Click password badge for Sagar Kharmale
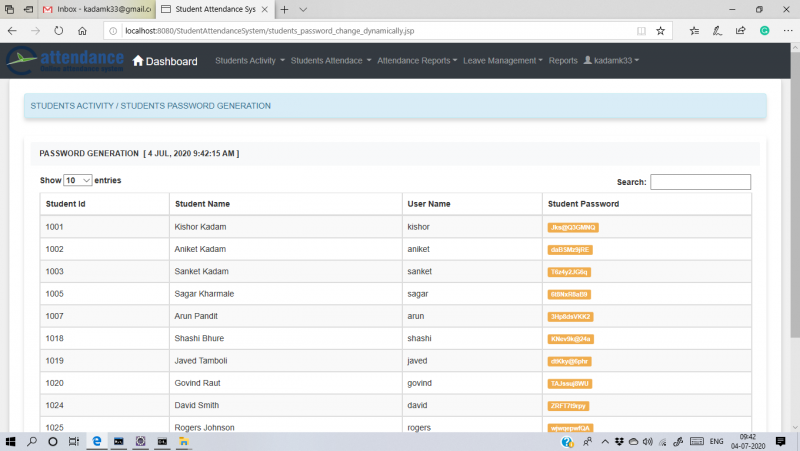Viewport: 800px width, 451px height. pos(569,294)
